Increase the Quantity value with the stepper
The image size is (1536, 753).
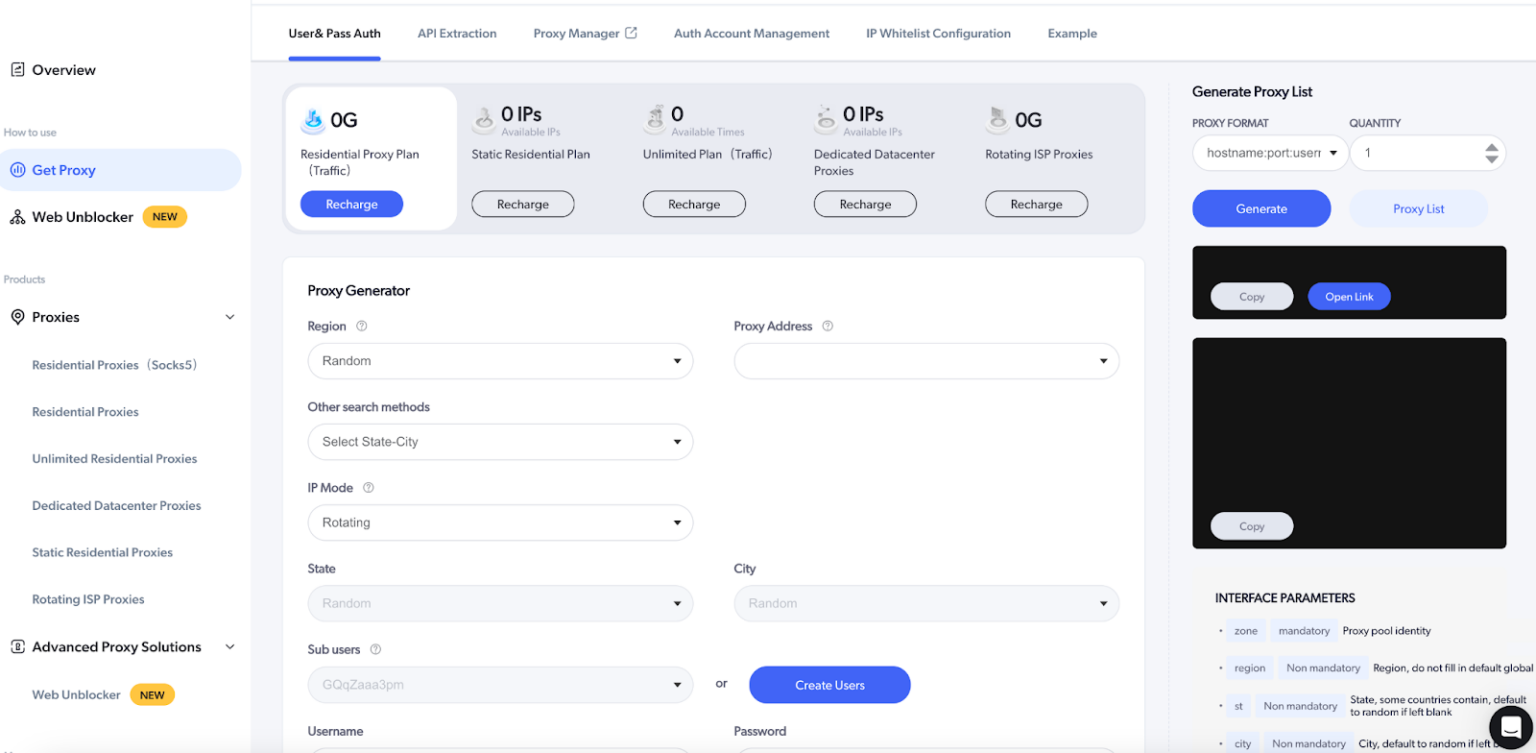pos(1494,147)
